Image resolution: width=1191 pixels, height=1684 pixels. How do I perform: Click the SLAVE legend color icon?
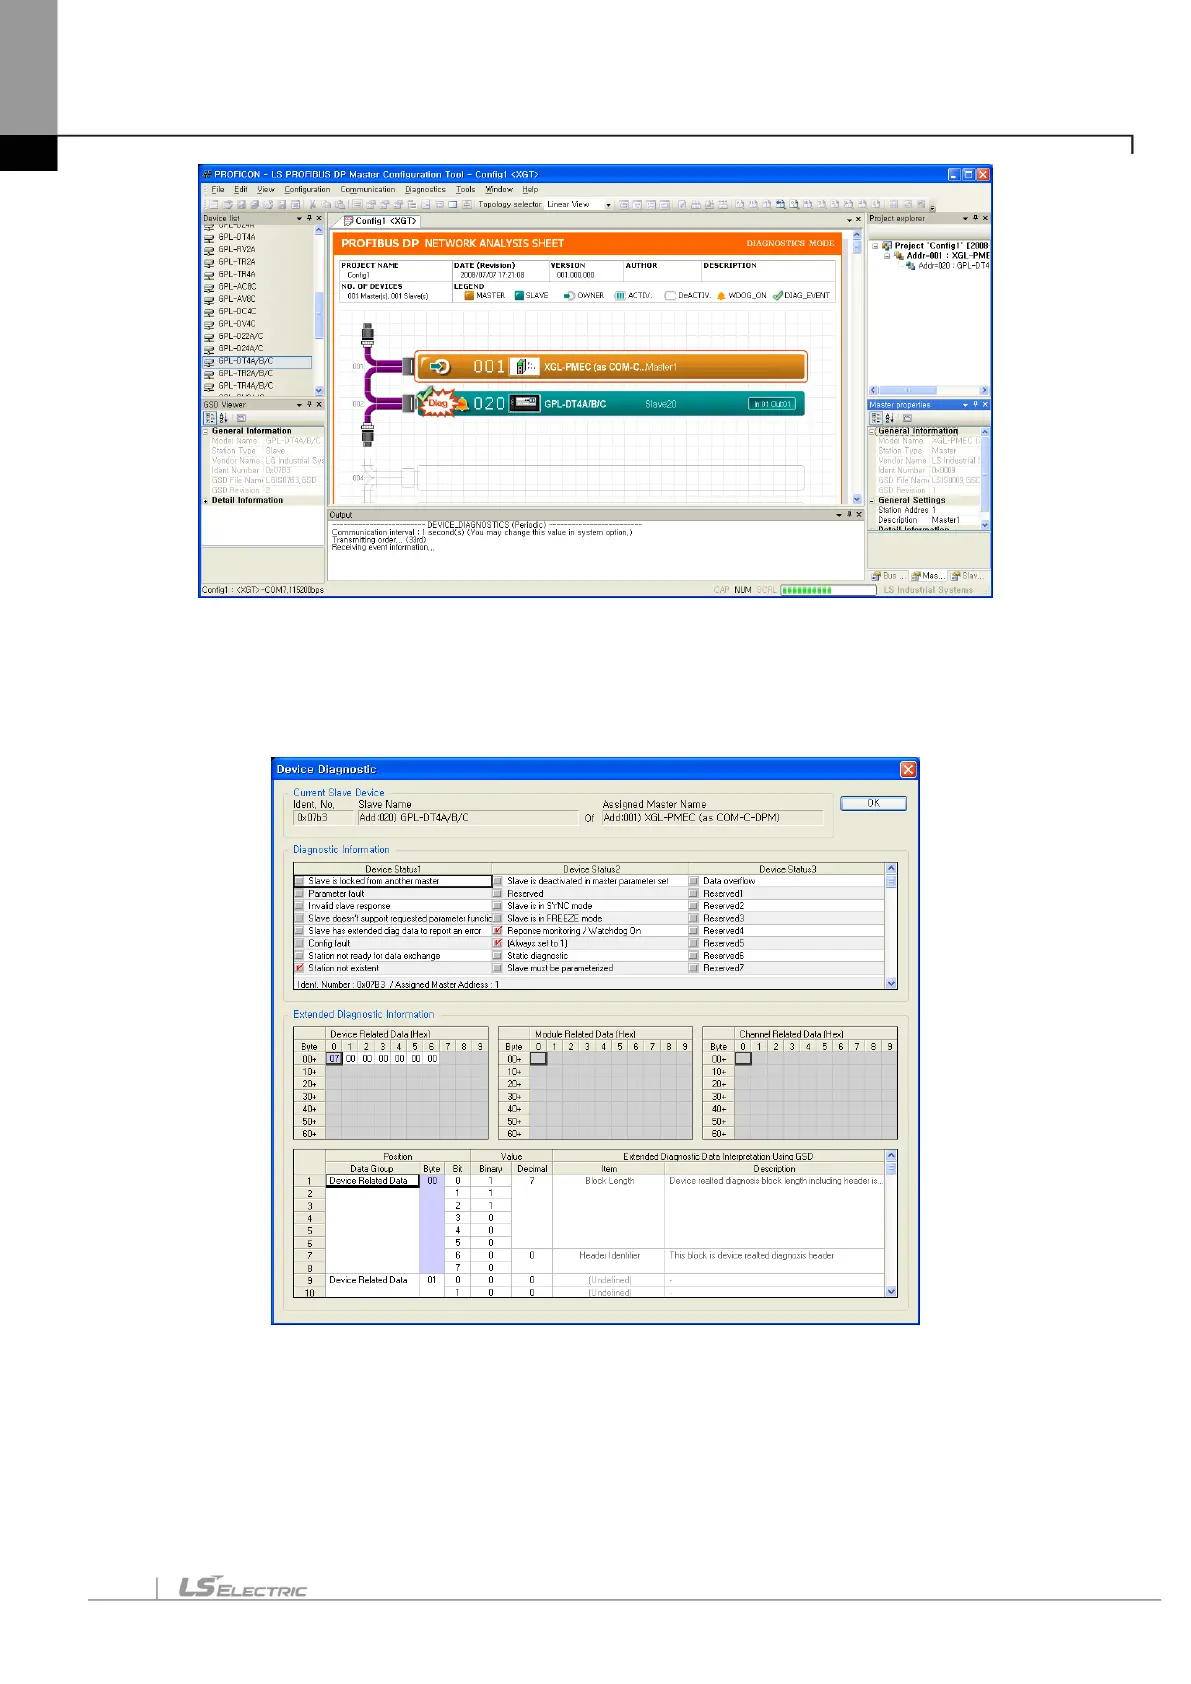519,296
